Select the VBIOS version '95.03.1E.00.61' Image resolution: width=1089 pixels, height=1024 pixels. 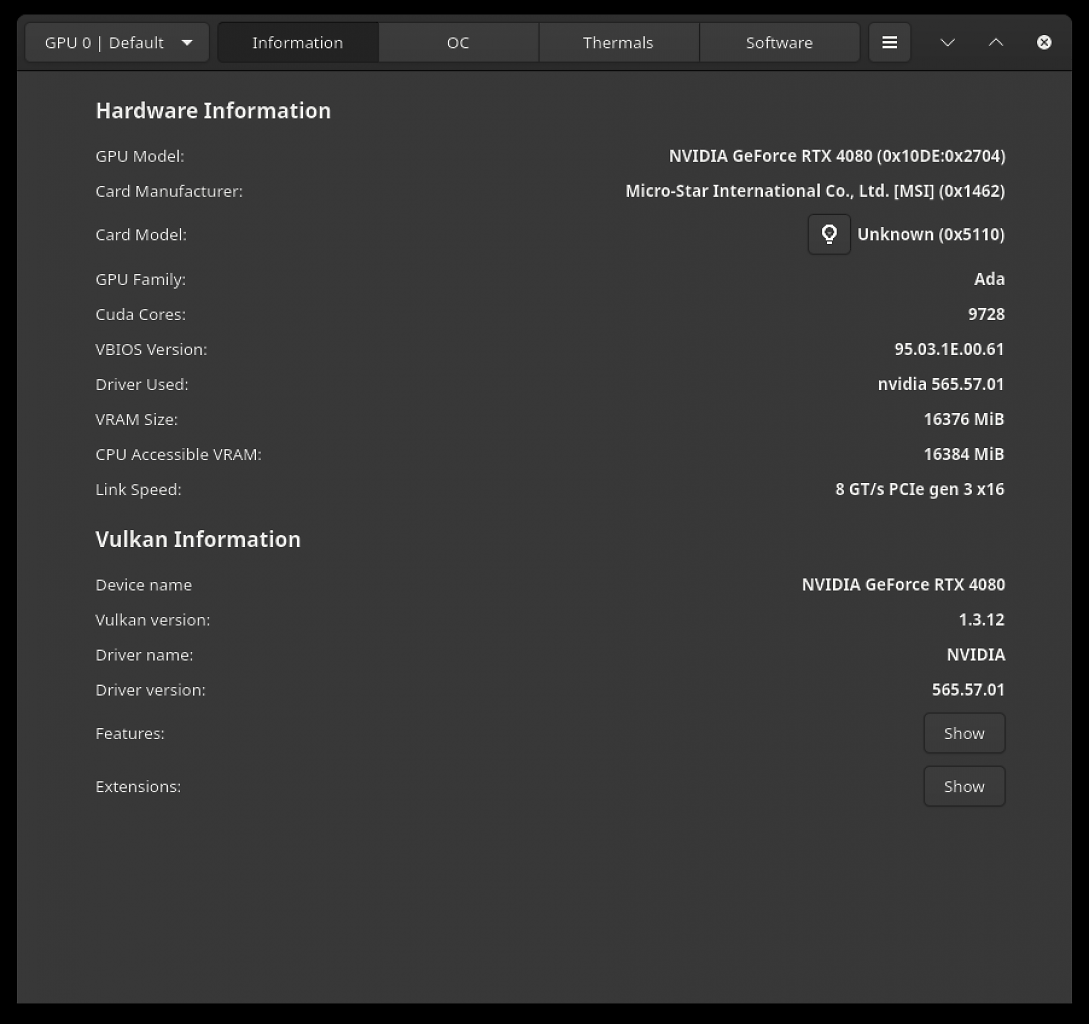tap(949, 349)
